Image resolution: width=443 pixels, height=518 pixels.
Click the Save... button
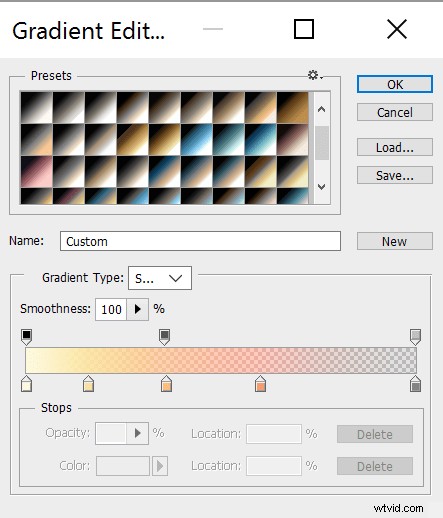click(395, 175)
